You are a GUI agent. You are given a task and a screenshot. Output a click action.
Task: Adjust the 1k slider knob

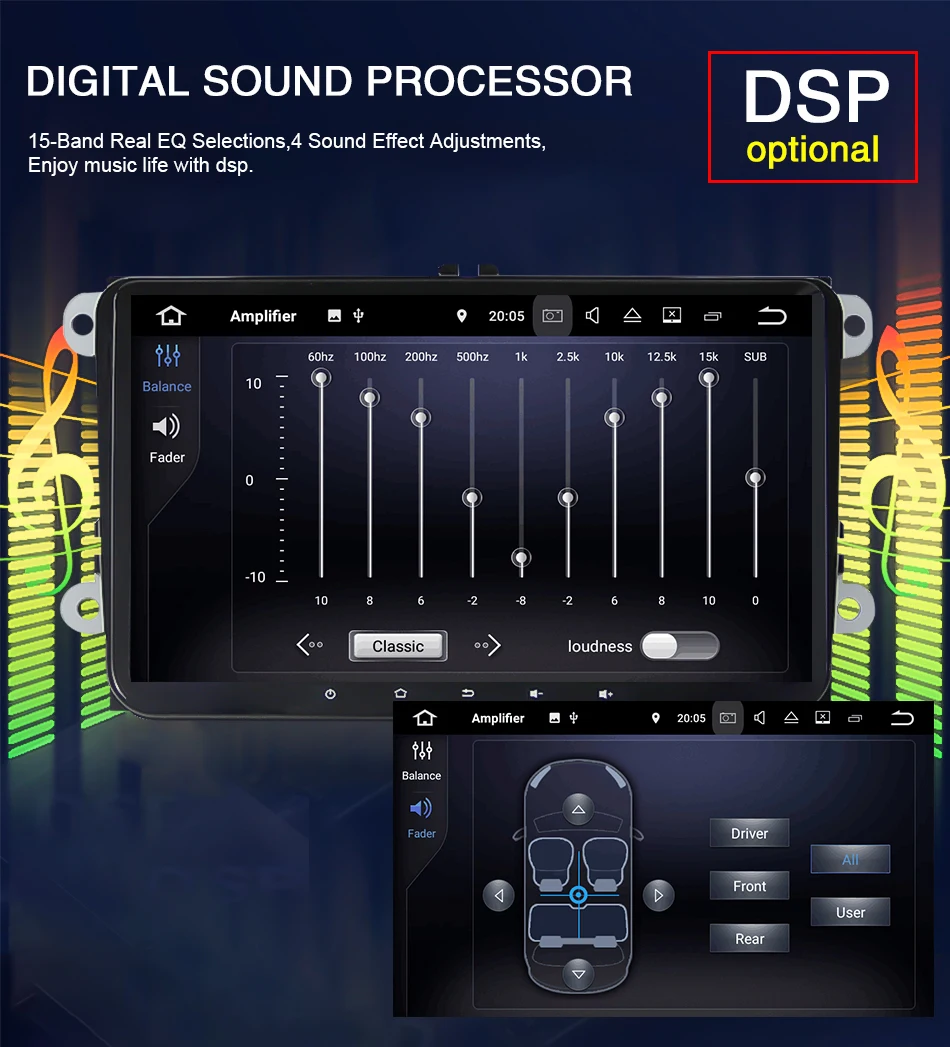[521, 557]
